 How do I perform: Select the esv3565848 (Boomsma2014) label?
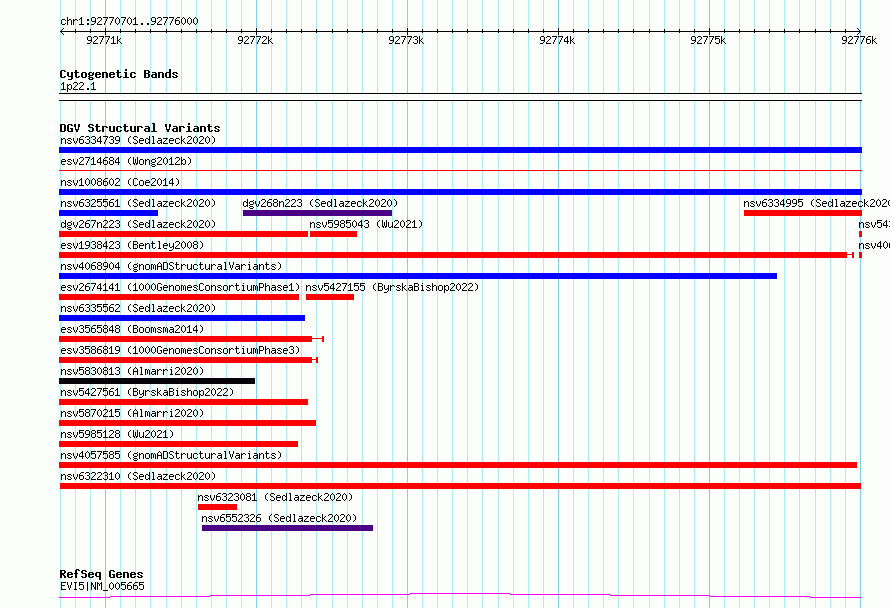pyautogui.click(x=132, y=329)
